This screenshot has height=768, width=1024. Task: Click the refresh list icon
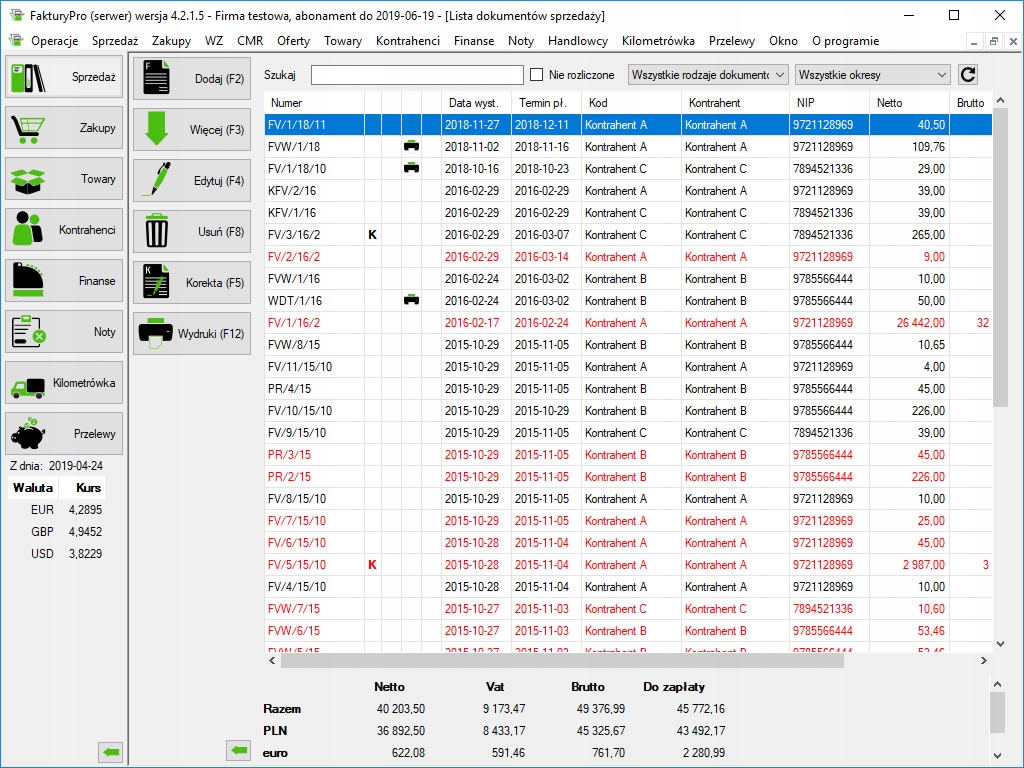click(967, 75)
